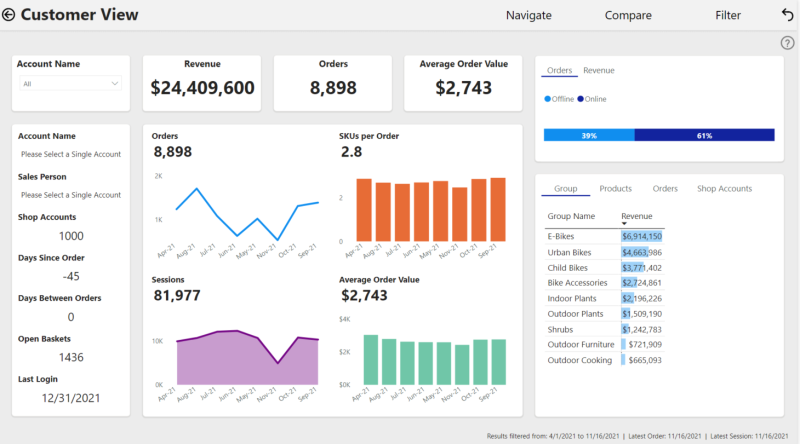Screen dimensions: 800x444
Task: Click the 39% Offline bar segment
Action: tap(589, 135)
